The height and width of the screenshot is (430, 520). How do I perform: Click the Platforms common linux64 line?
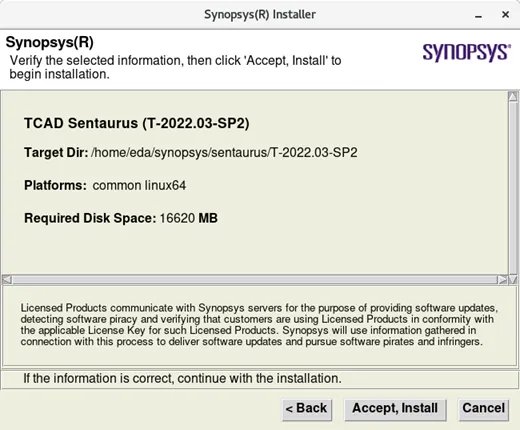(105, 185)
